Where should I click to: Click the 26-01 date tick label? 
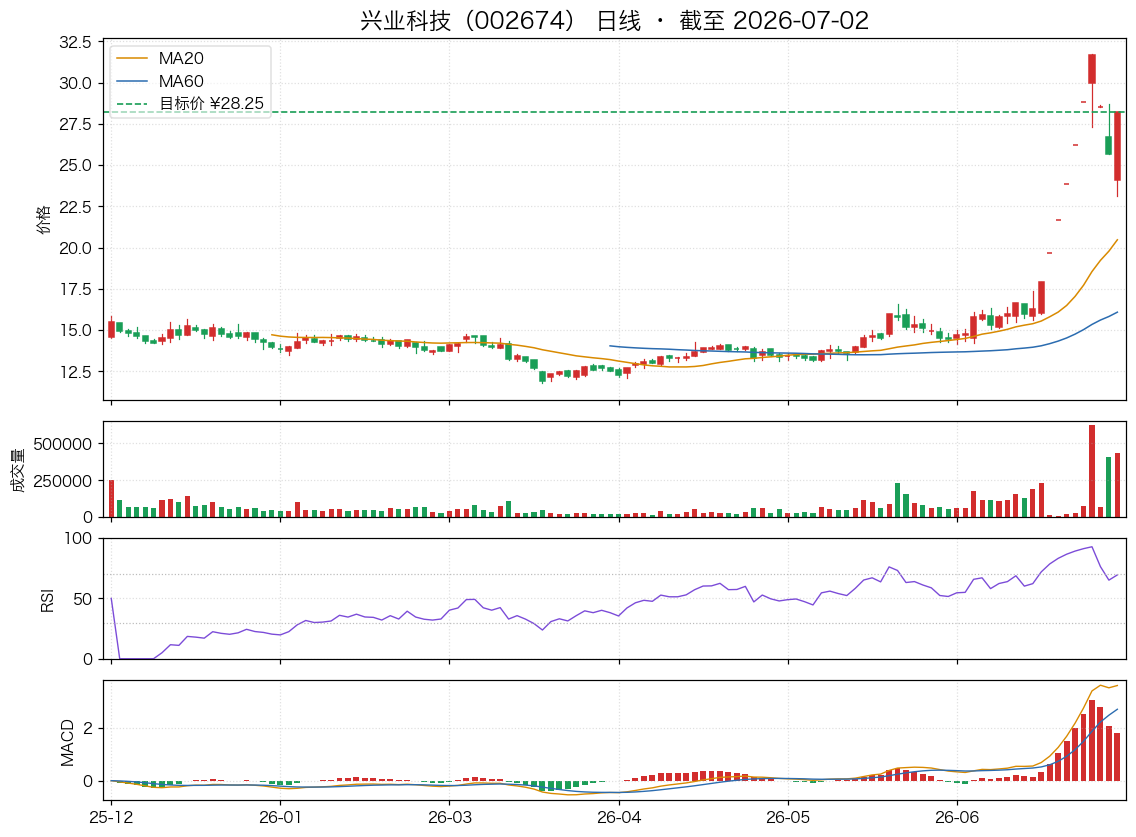click(x=280, y=817)
